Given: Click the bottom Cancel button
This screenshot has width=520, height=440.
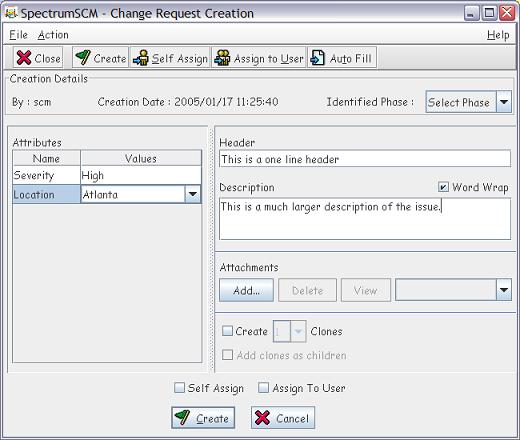Looking at the screenshot, I should (x=283, y=418).
